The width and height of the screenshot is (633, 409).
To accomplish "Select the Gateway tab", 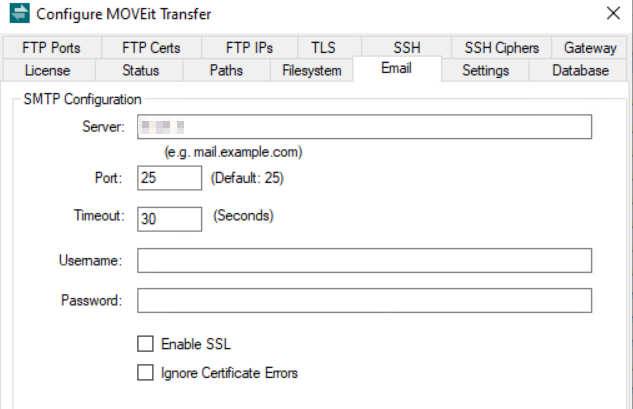I will [590, 48].
